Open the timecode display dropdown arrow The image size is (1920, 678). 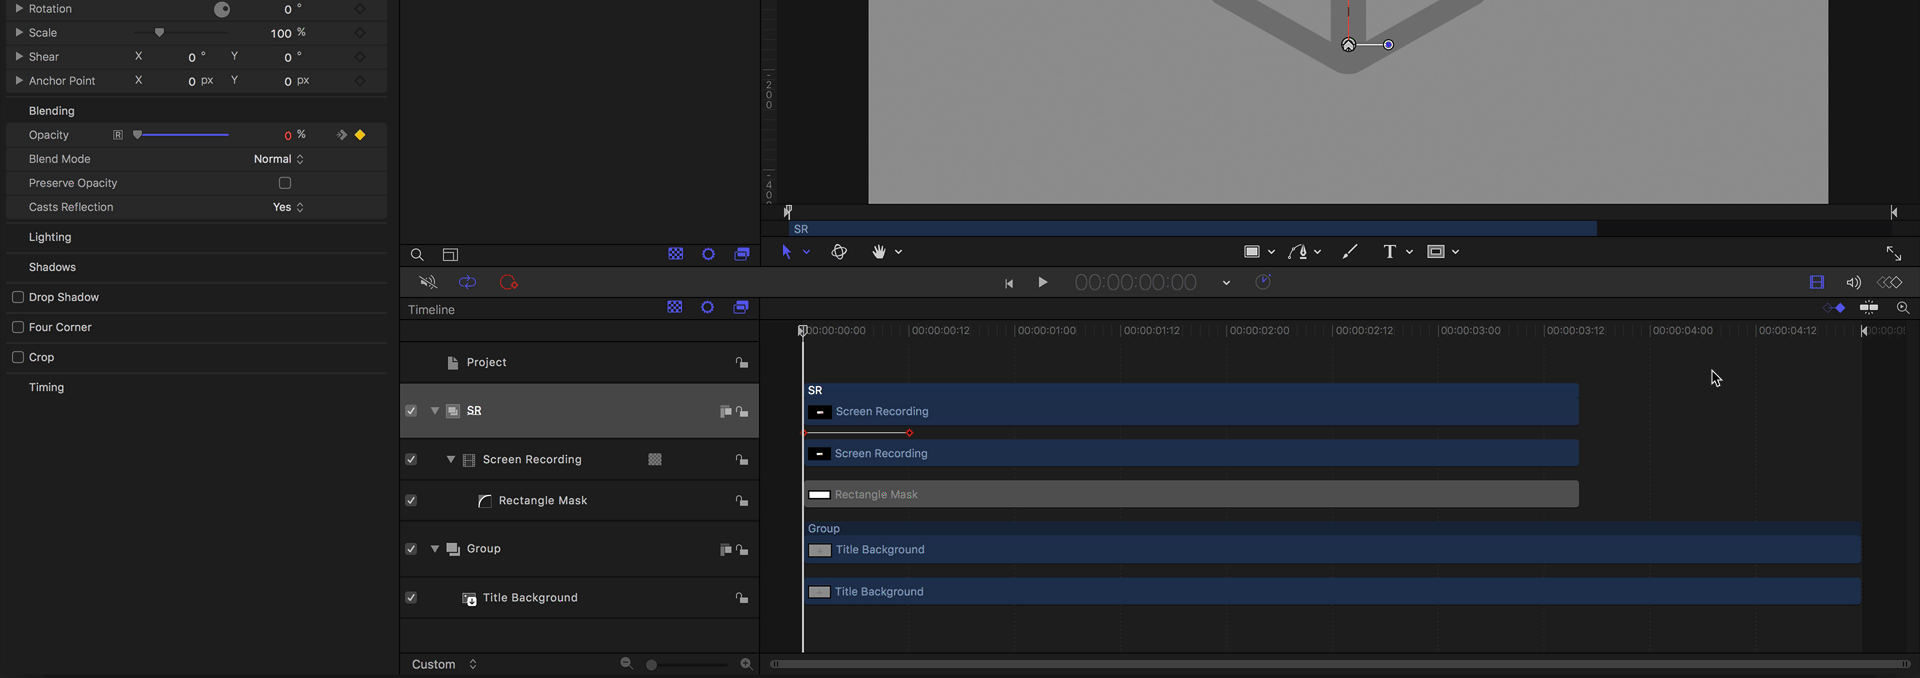pos(1226,283)
